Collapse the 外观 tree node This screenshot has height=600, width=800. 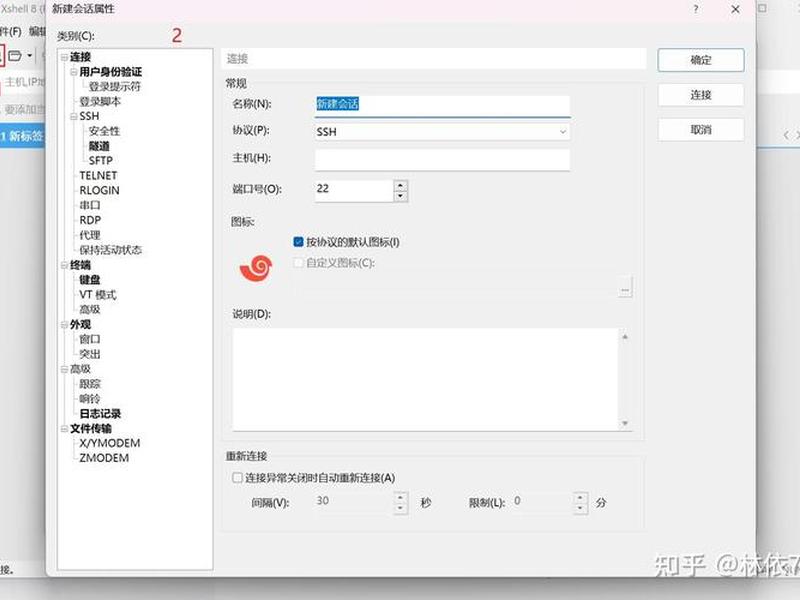pyautogui.click(x=64, y=324)
